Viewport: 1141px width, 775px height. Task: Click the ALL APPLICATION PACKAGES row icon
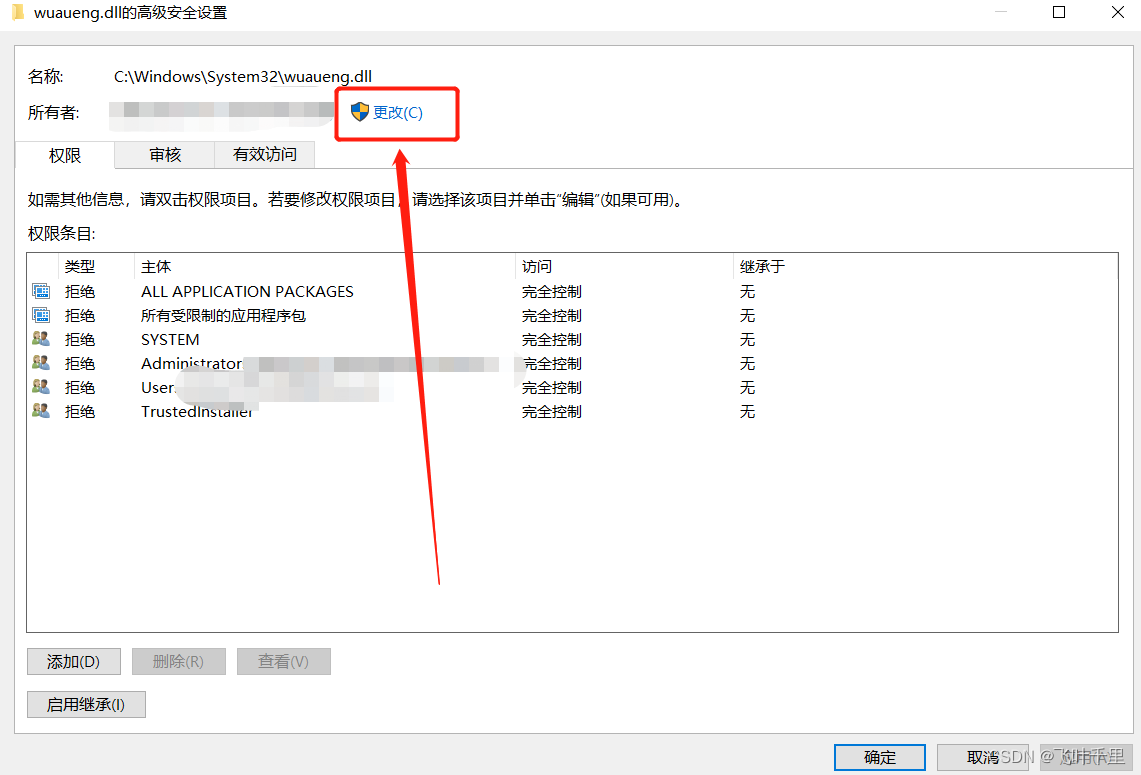tap(41, 291)
